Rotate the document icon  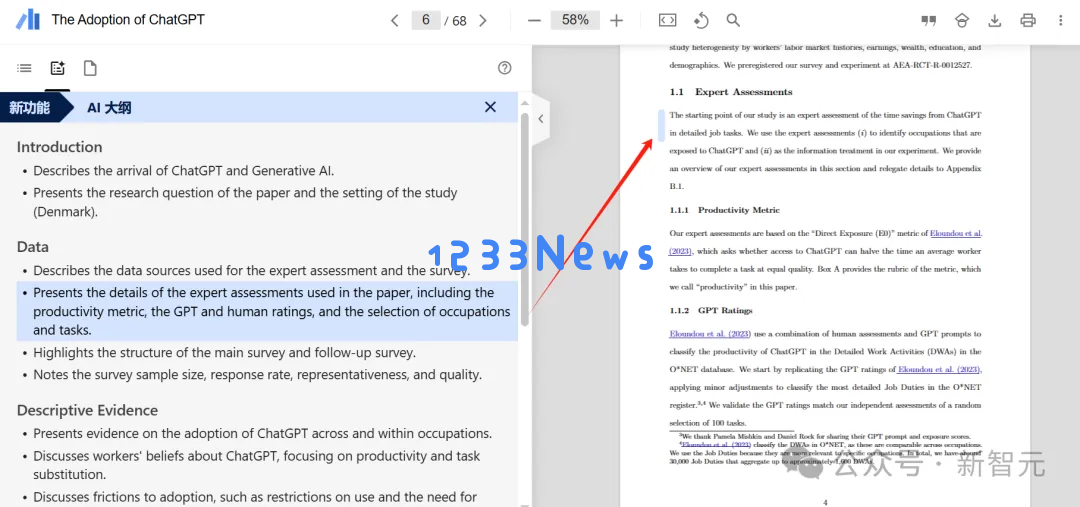700,21
